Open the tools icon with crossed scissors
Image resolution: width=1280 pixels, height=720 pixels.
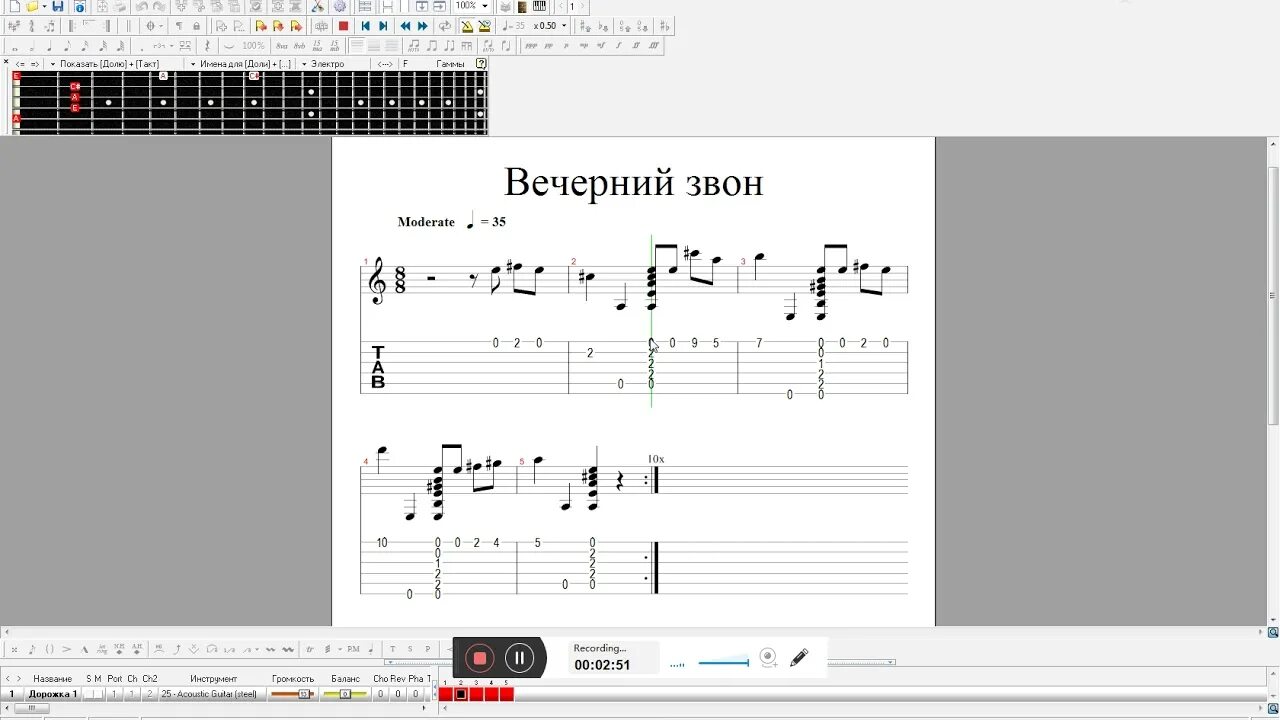[317, 6]
